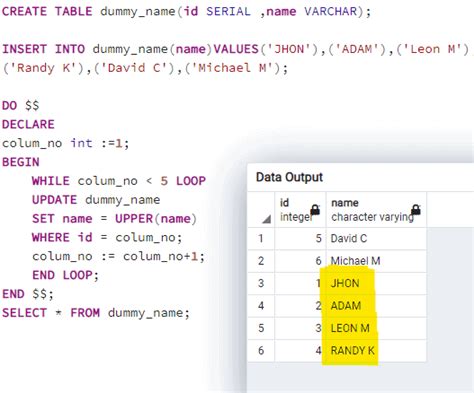Click the select-all corner triangle in the grid
This screenshot has width=474, height=393.
coord(266,219)
